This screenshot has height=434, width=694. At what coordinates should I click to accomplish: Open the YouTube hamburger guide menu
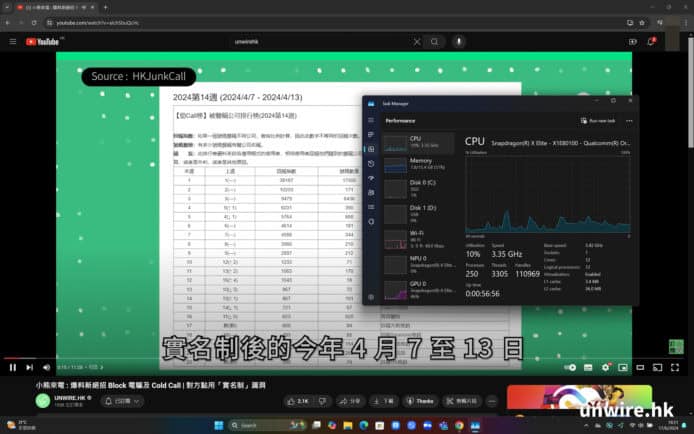[13, 42]
